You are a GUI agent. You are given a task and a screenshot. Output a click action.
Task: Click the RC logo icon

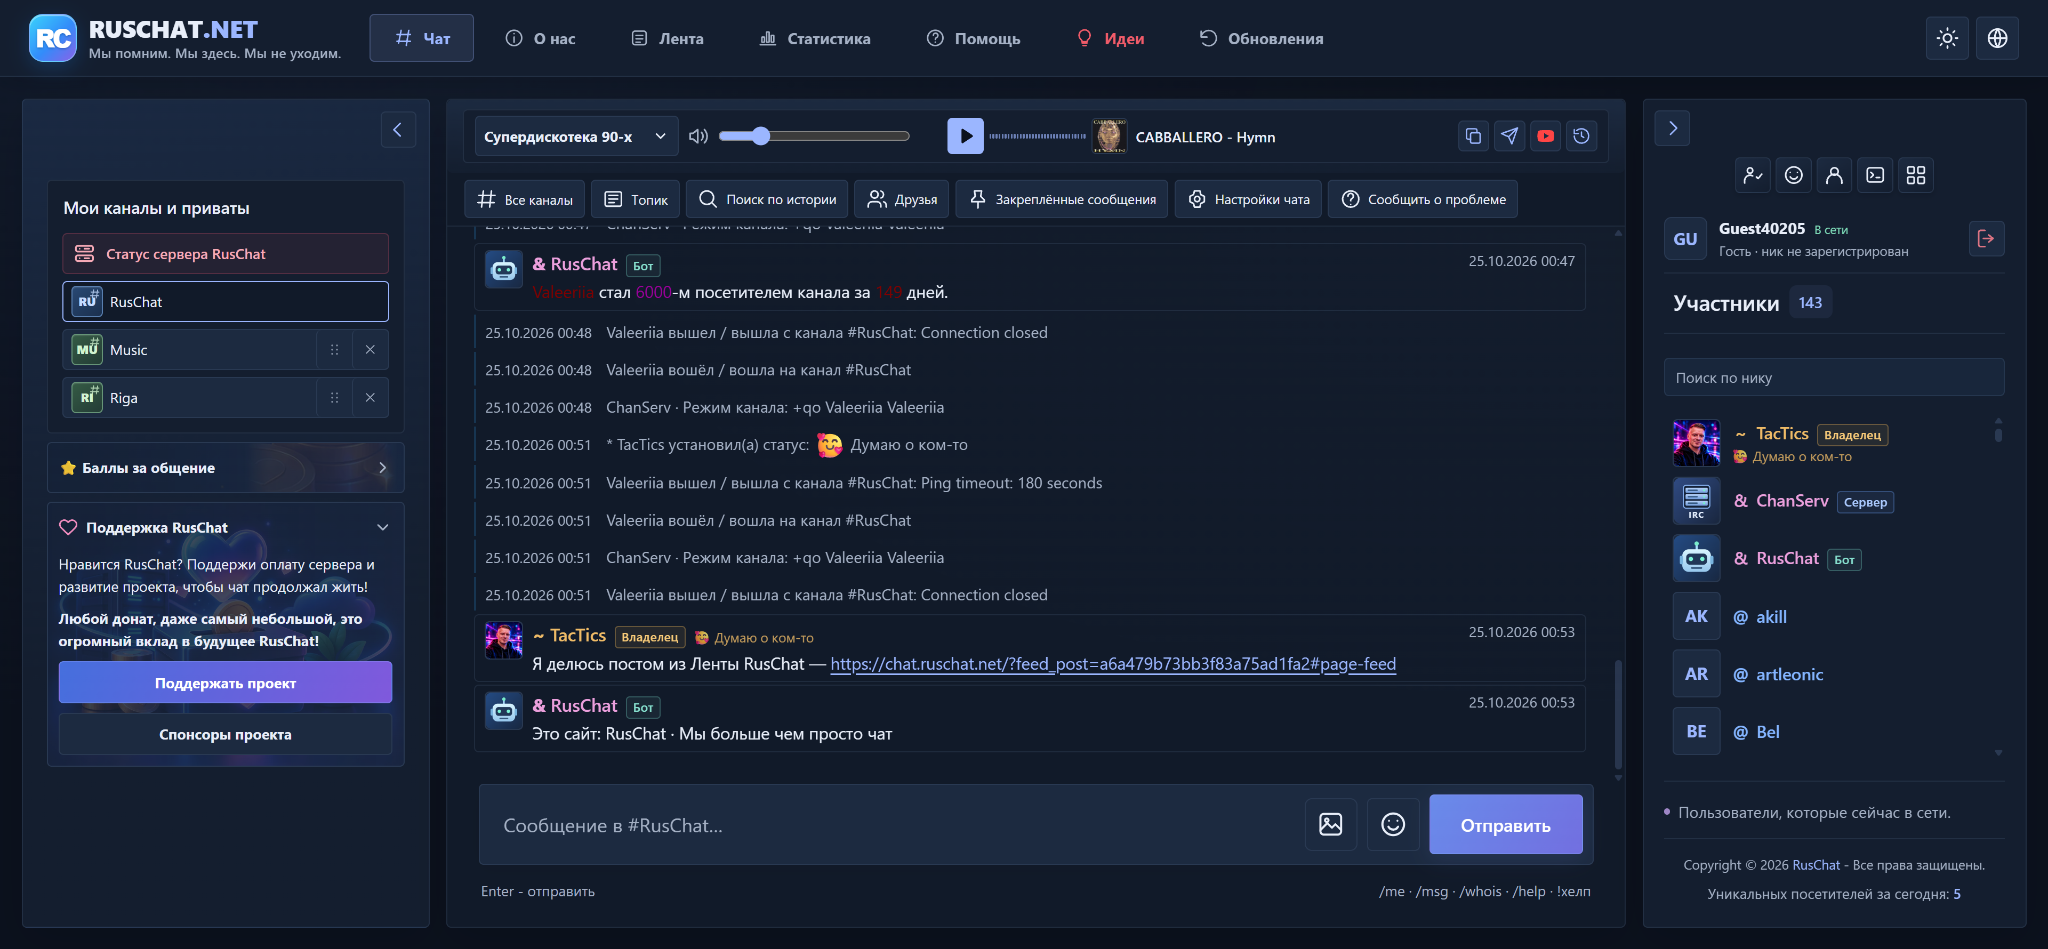point(53,38)
